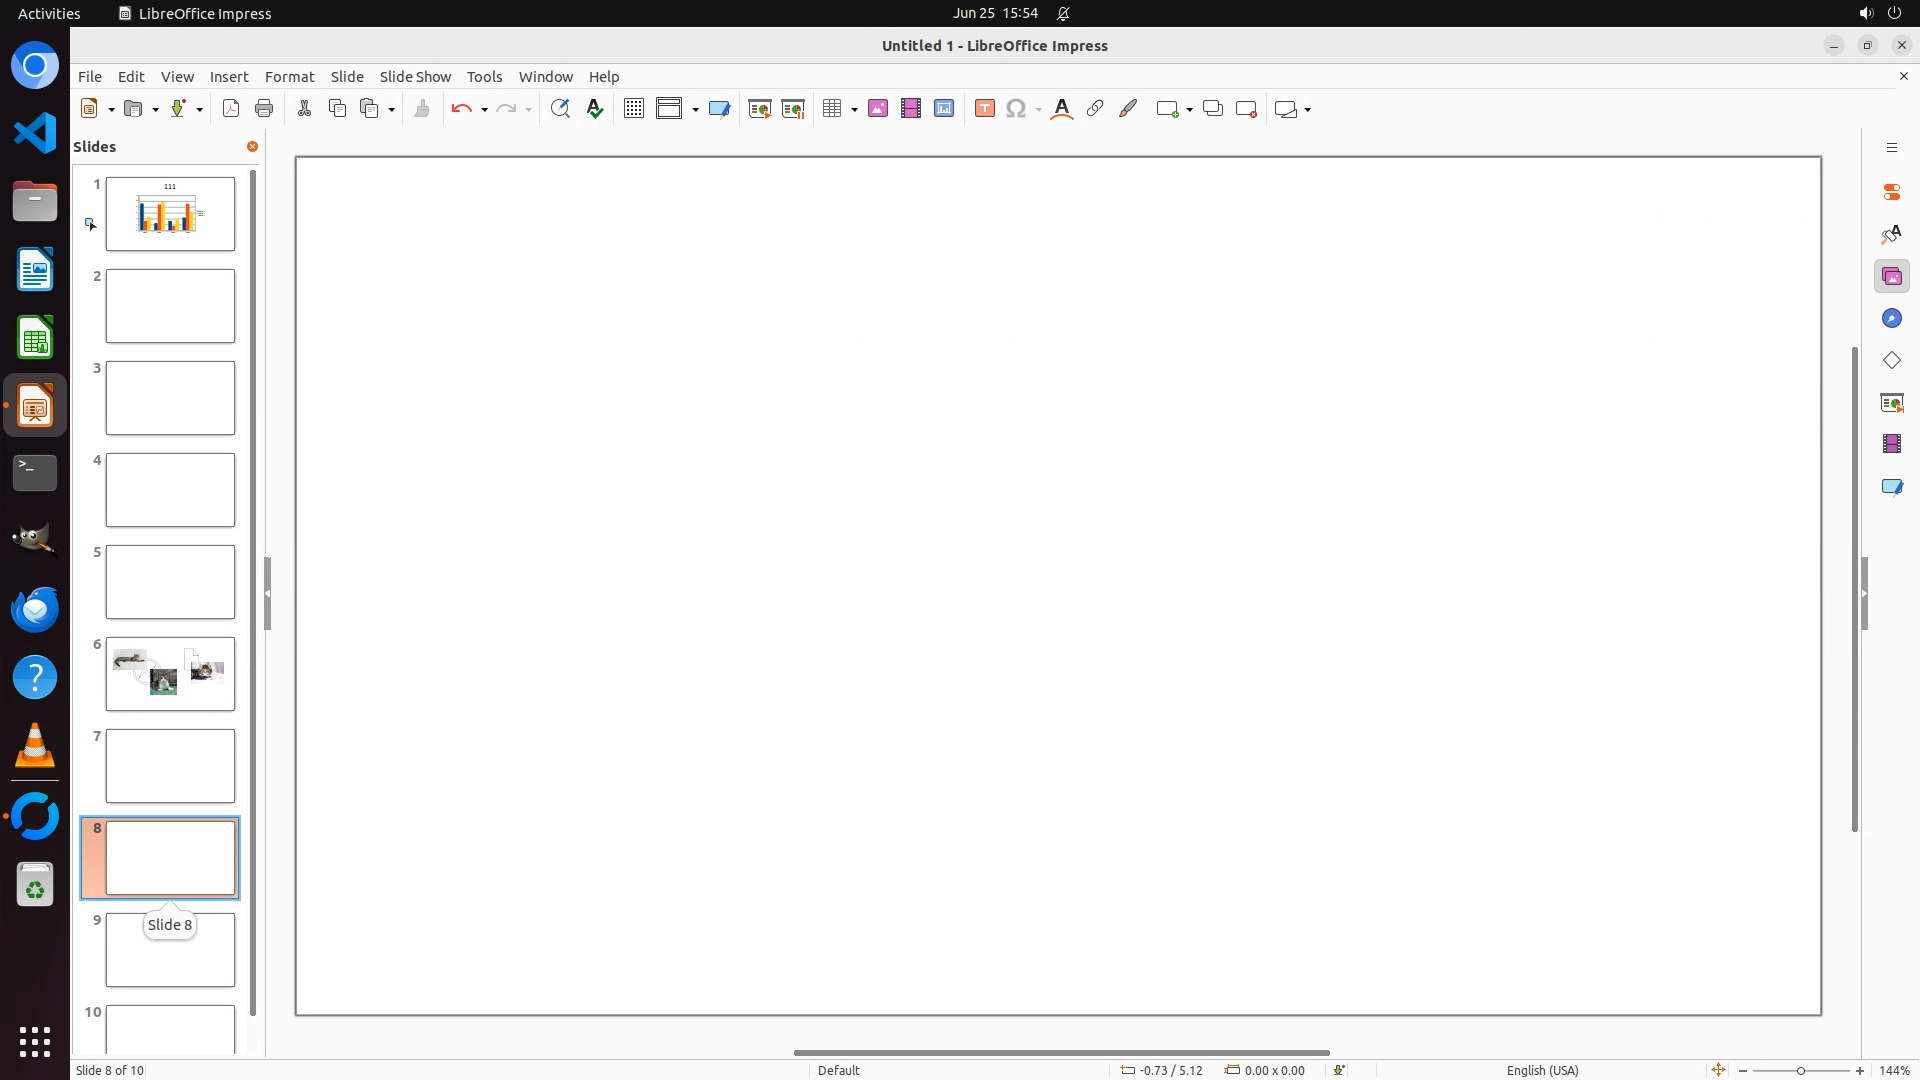1920x1080 pixels.
Task: Click the Export as PDF icon
Action: tap(231, 109)
